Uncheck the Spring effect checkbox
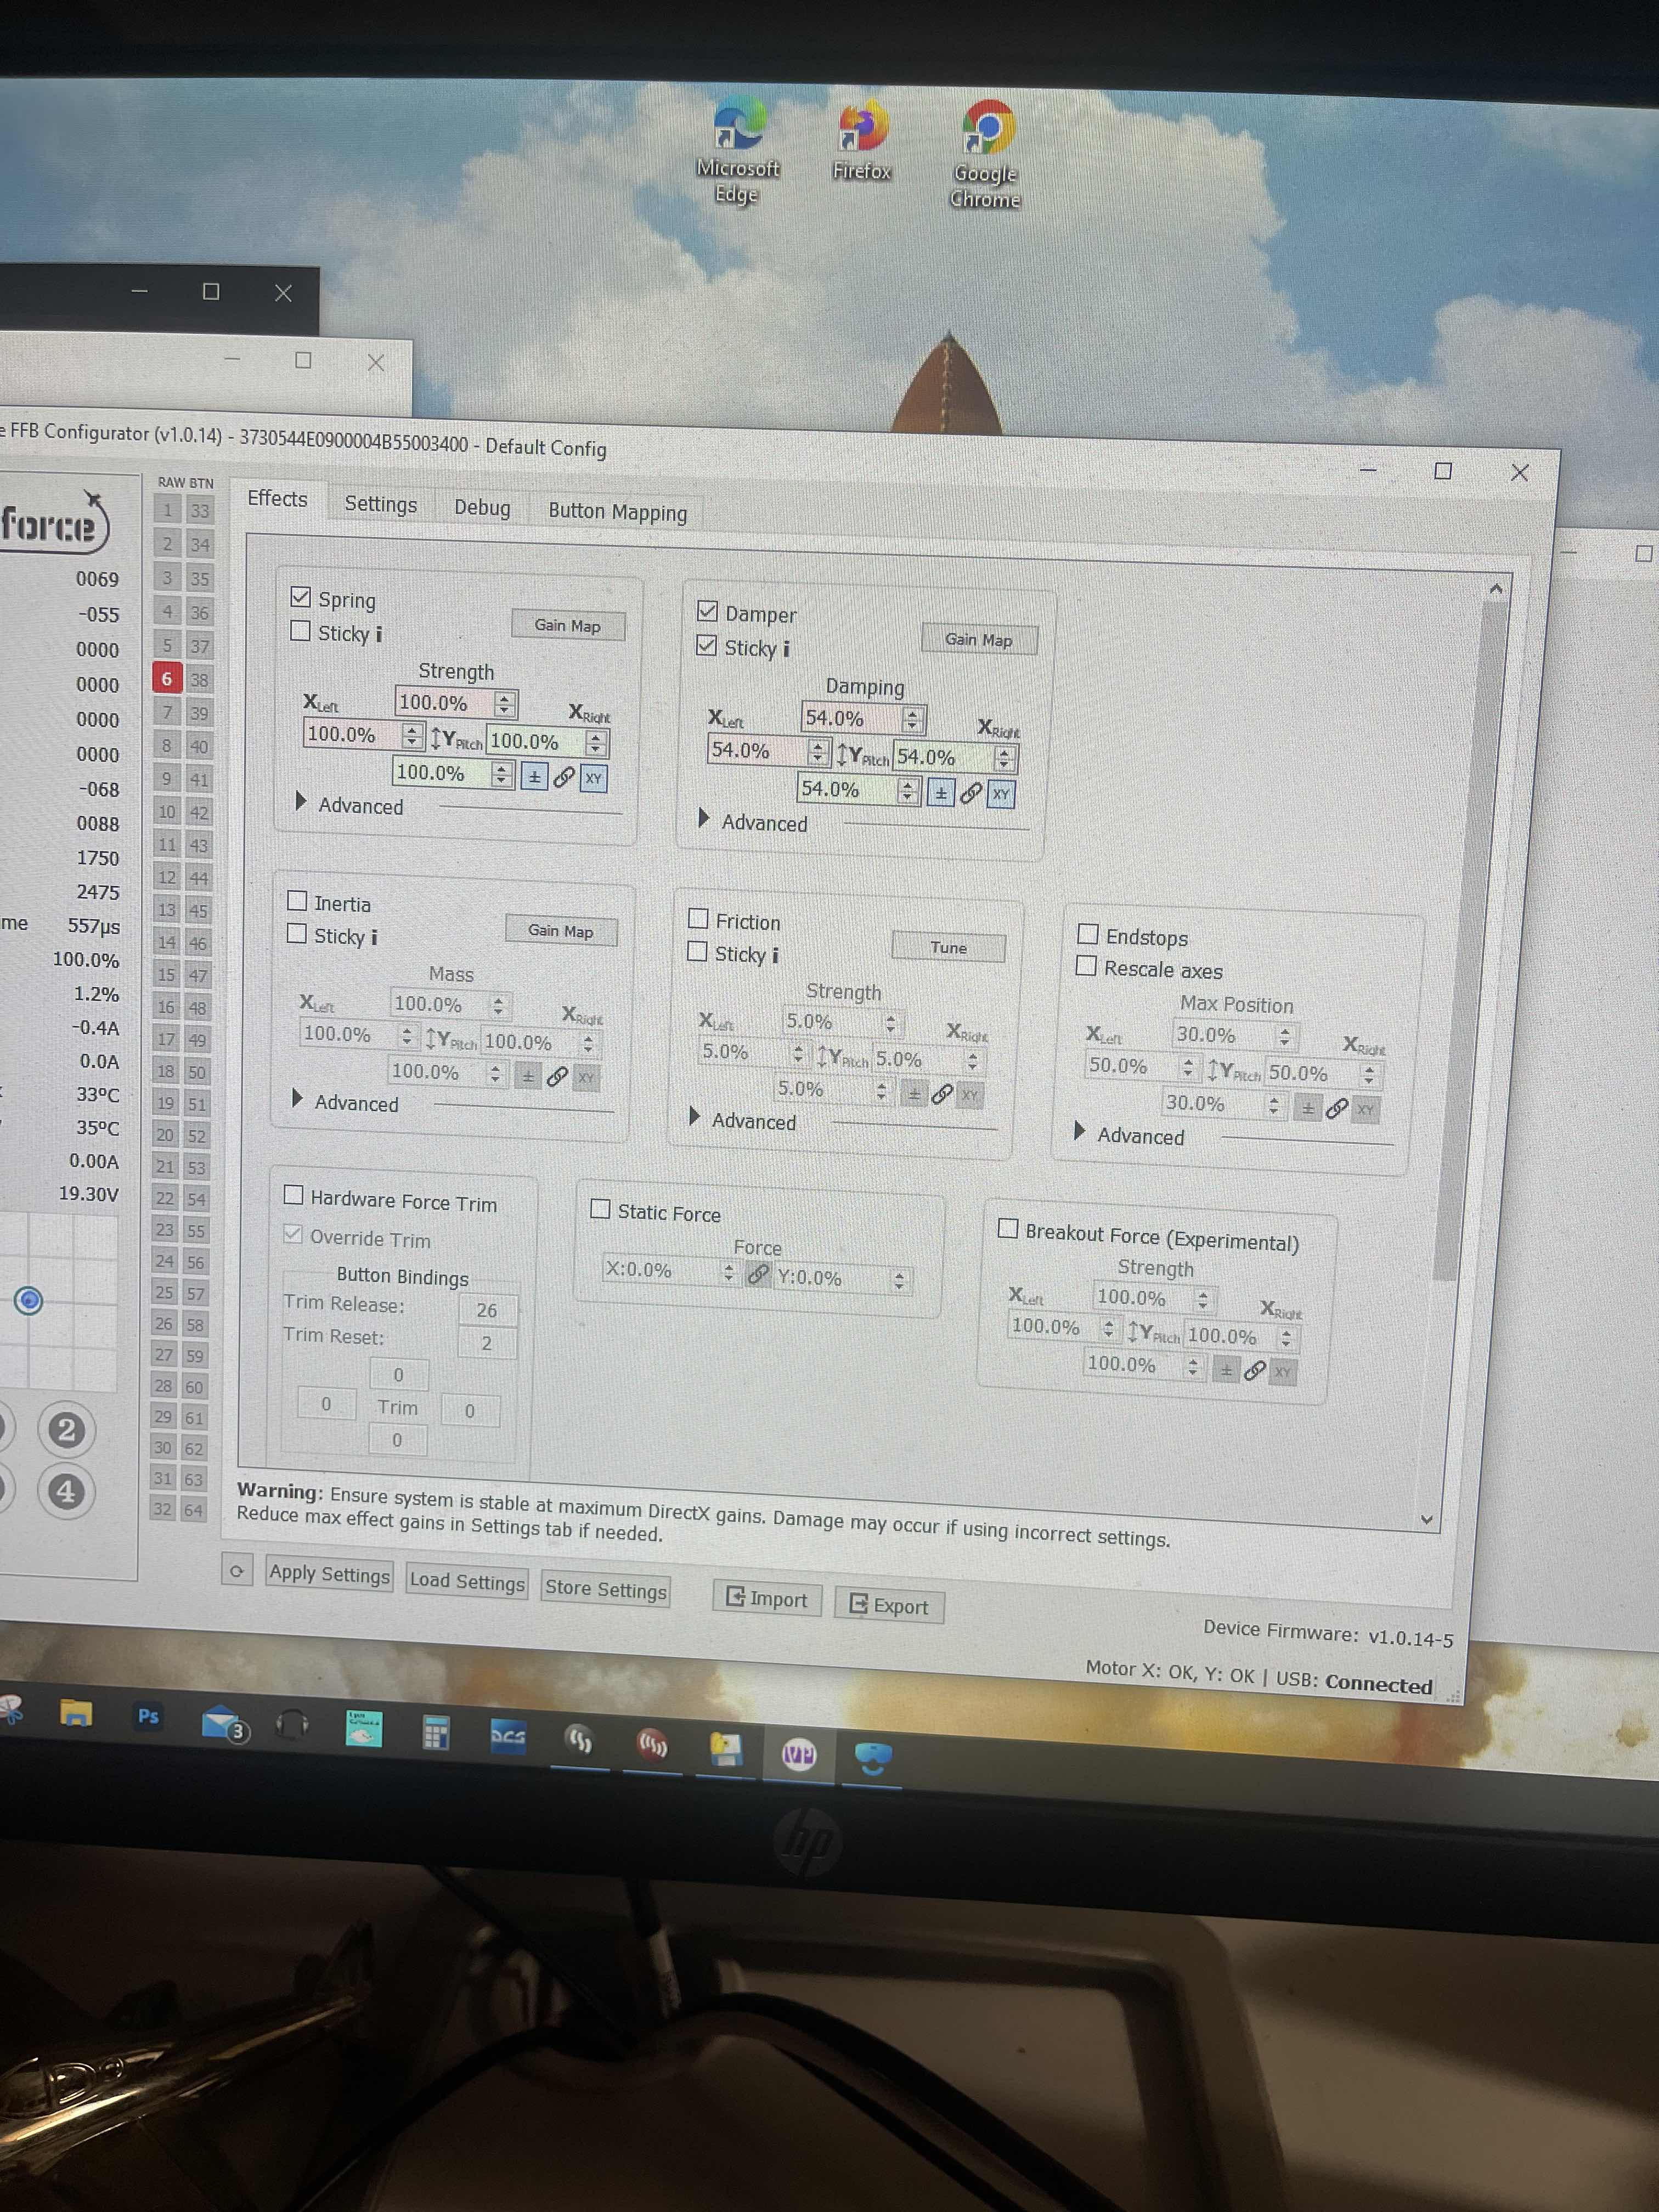Image resolution: width=1659 pixels, height=2212 pixels. click(300, 597)
